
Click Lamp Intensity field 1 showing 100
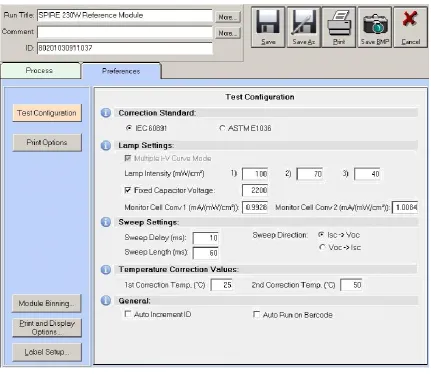tap(255, 174)
